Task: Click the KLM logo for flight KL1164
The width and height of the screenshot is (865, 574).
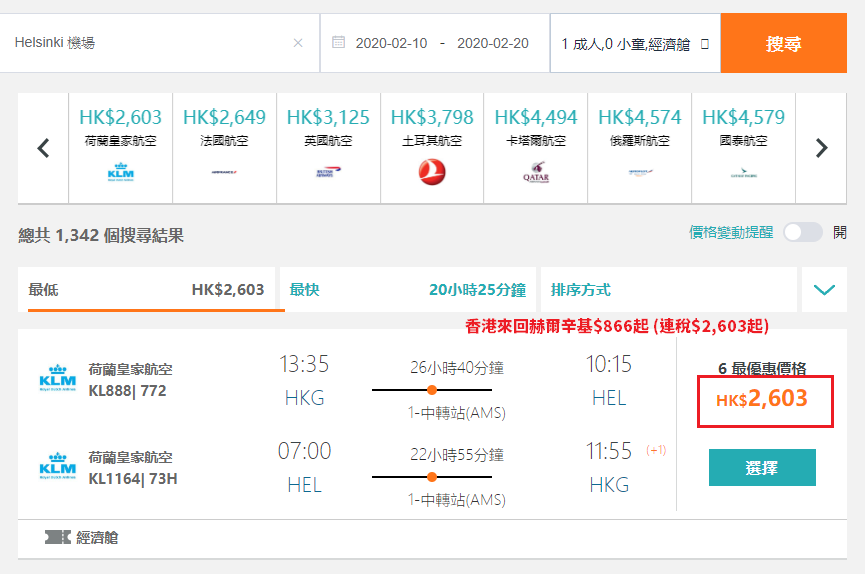Action: click(x=57, y=466)
